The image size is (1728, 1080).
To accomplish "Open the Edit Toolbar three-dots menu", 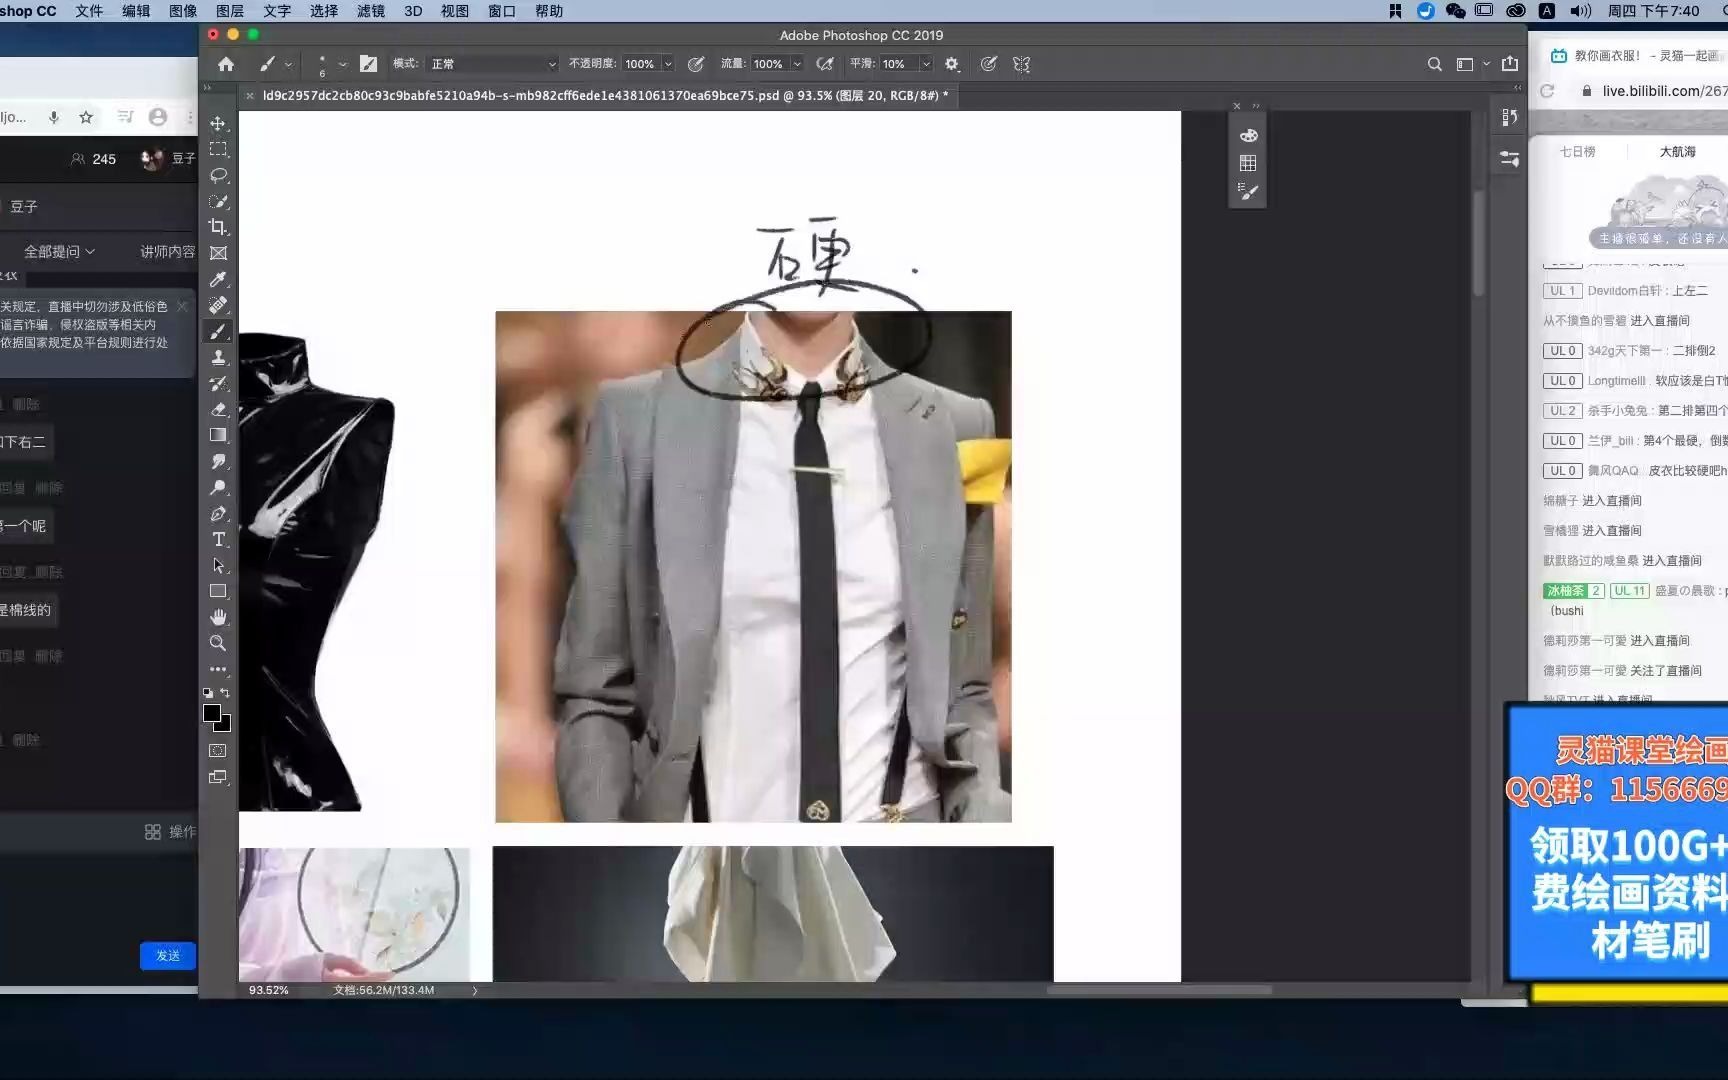I will point(218,669).
